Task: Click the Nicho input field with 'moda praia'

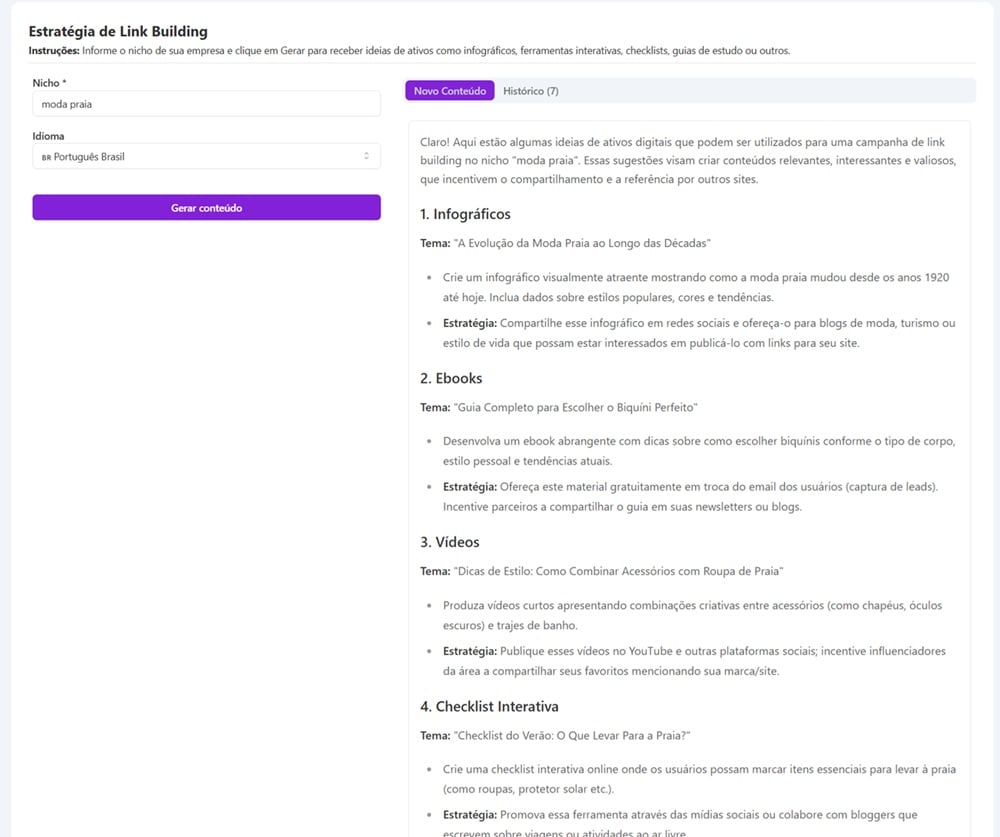Action: click(206, 104)
